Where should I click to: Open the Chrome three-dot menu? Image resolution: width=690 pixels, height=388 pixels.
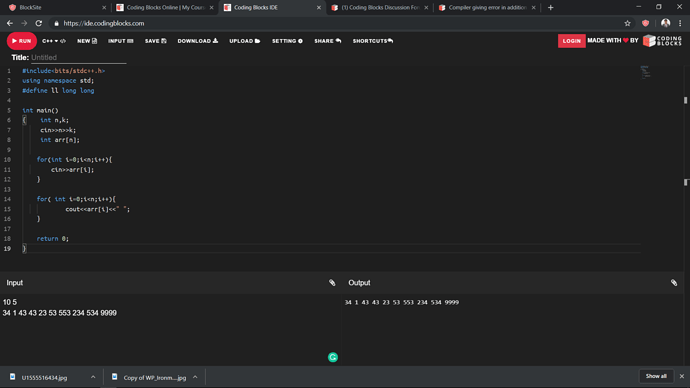click(x=680, y=23)
